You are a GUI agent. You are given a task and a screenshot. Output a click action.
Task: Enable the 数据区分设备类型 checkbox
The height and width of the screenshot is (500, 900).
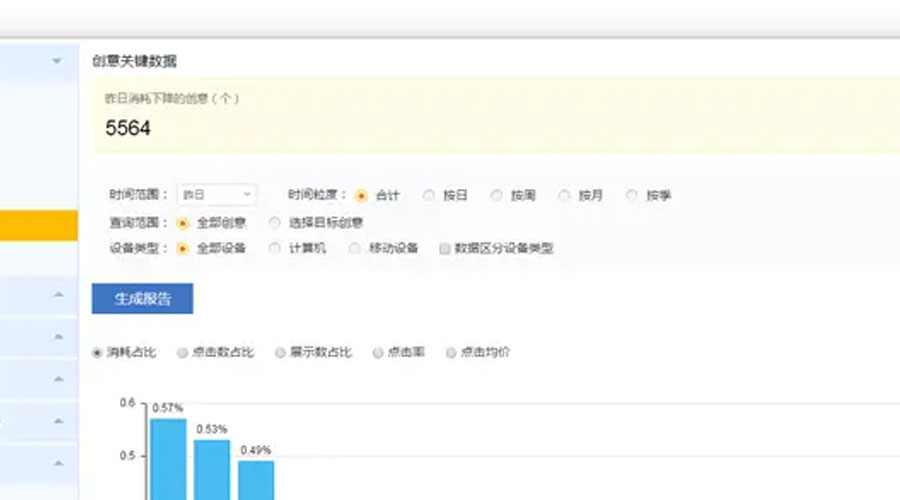coord(445,249)
